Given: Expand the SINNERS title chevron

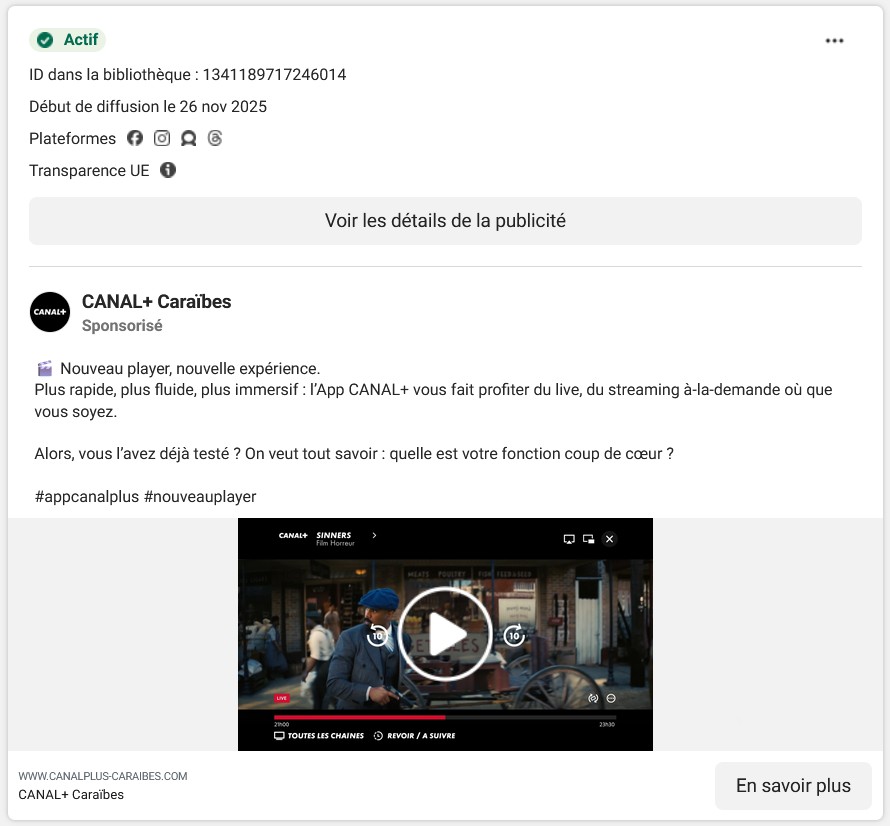Looking at the screenshot, I should point(374,535).
